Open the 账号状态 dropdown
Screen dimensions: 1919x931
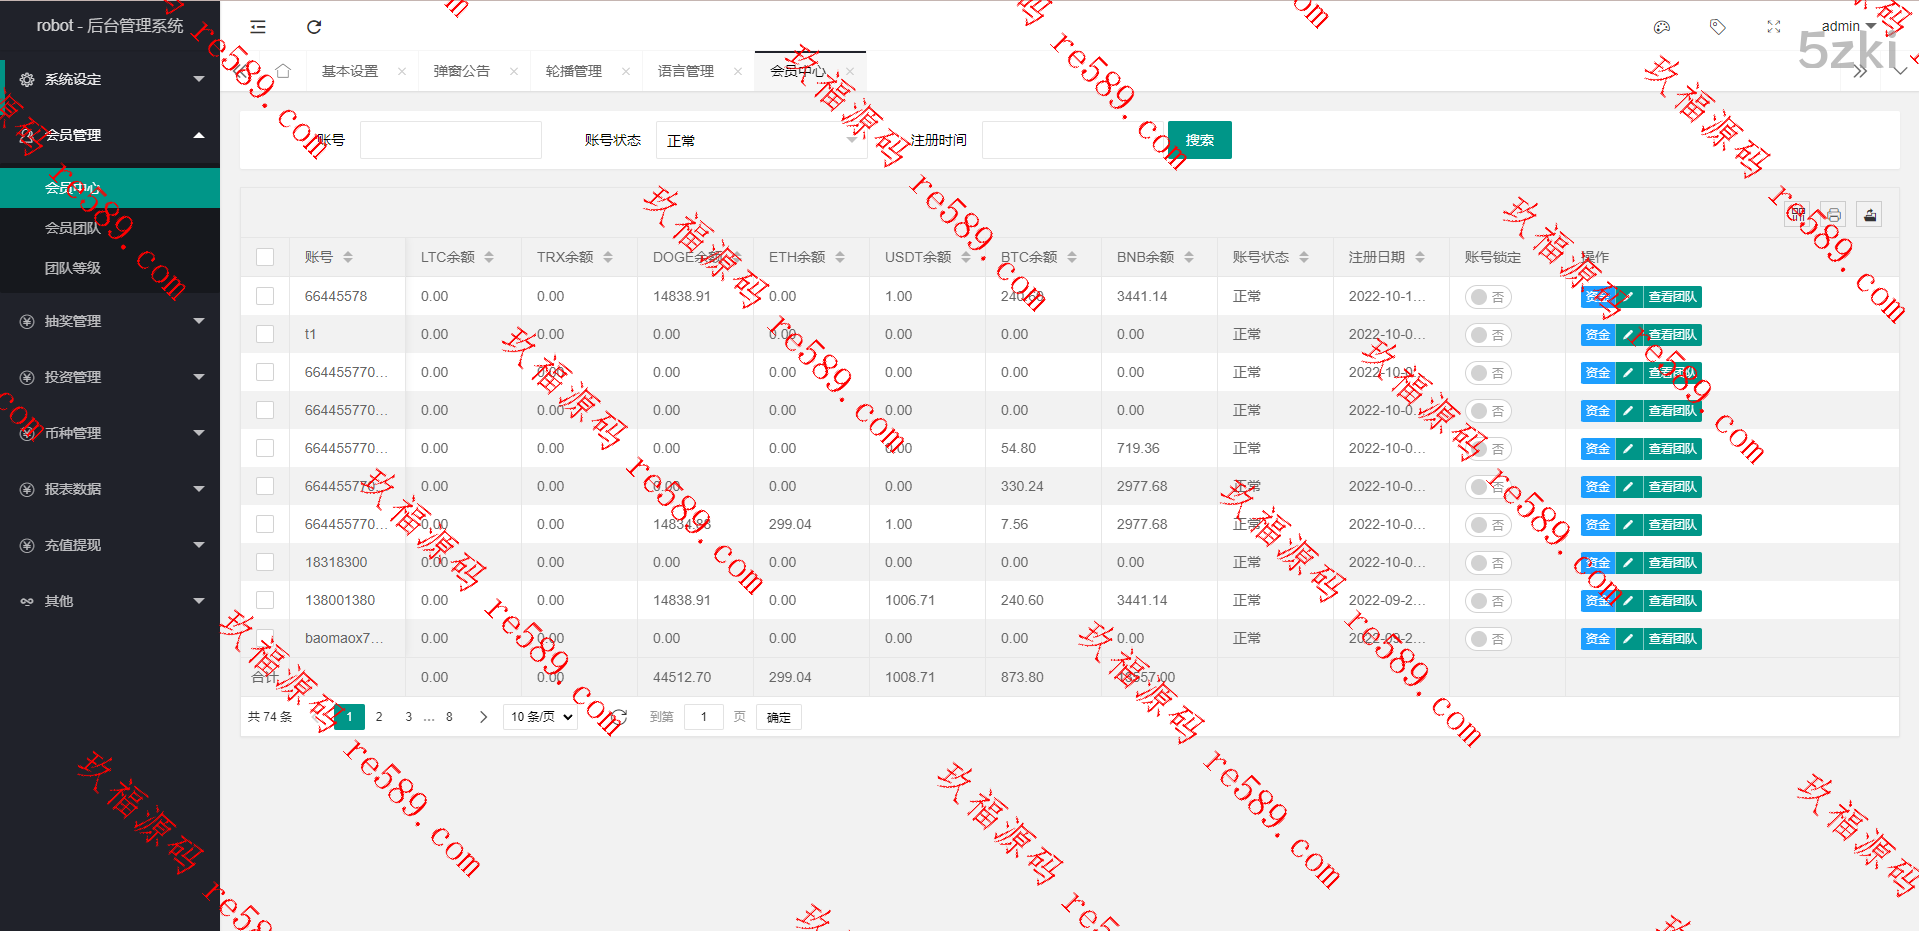[760, 140]
